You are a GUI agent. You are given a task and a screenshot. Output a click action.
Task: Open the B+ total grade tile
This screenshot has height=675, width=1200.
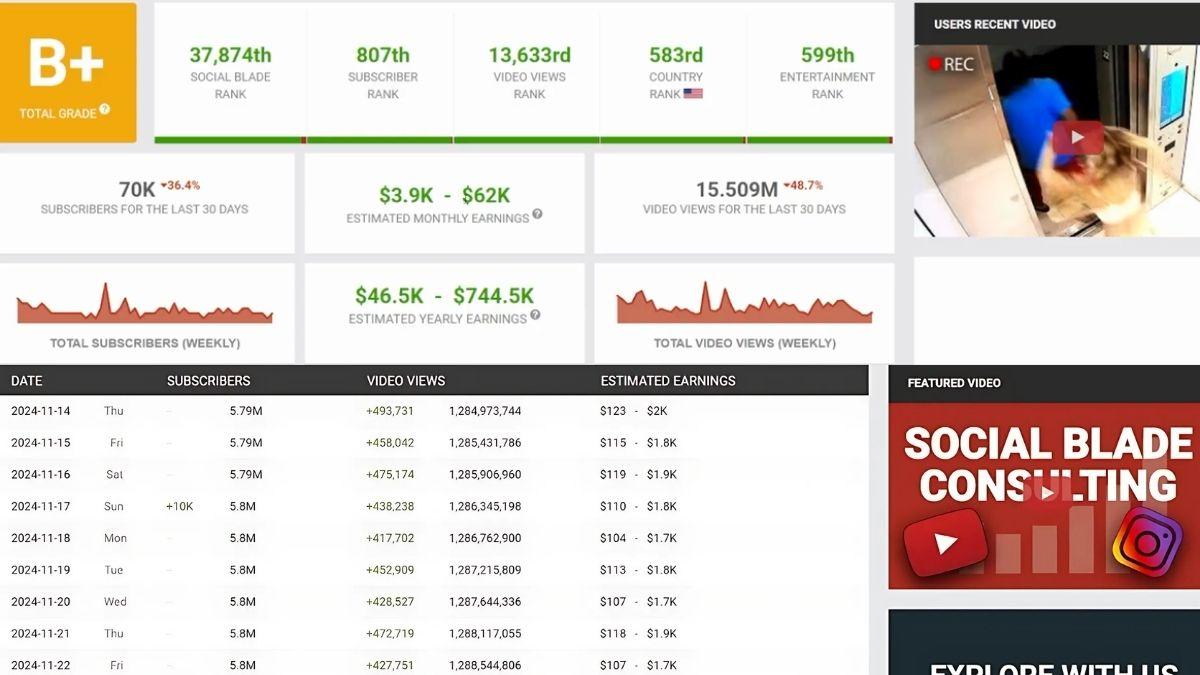tap(68, 73)
